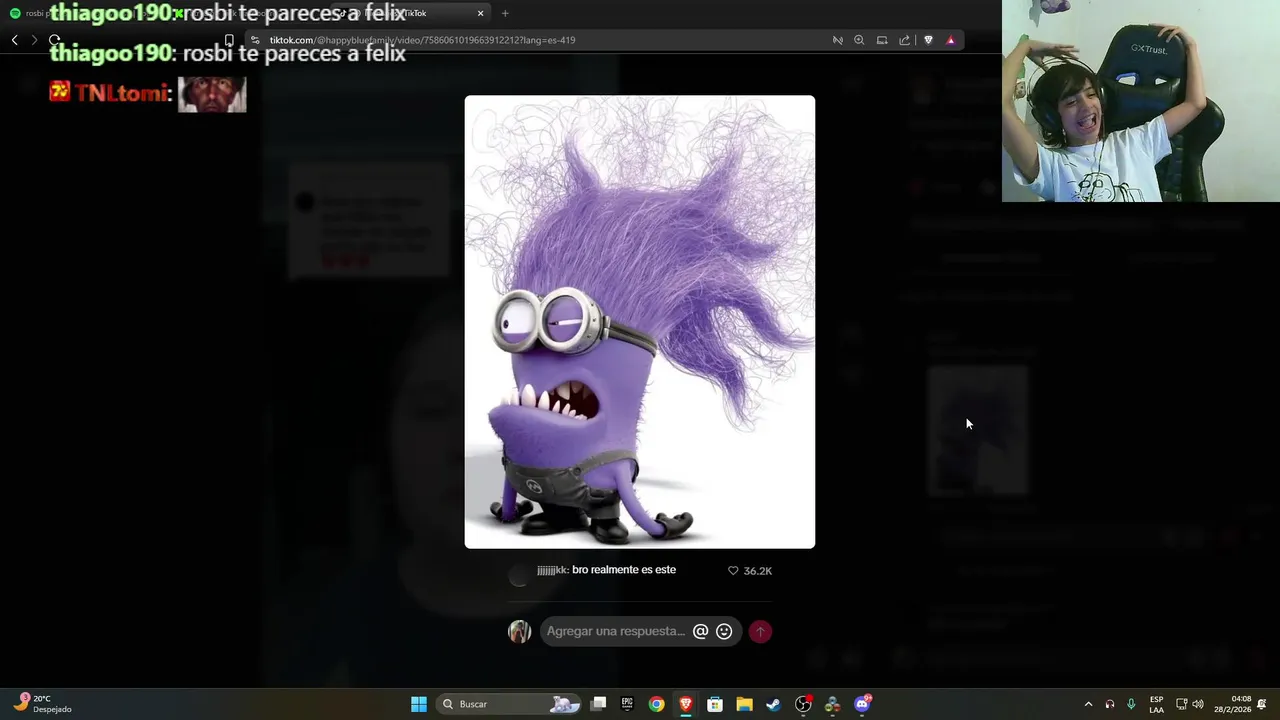Click the browser forward arrow
Viewport: 1280px width, 720px height.
(x=34, y=40)
